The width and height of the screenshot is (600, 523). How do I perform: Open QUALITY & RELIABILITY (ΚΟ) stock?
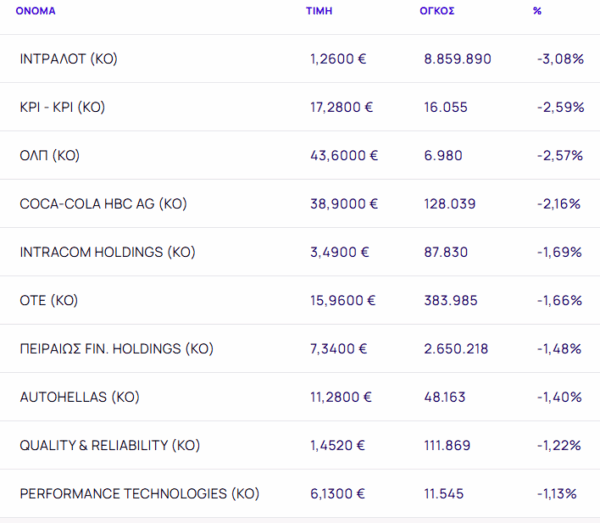108,445
